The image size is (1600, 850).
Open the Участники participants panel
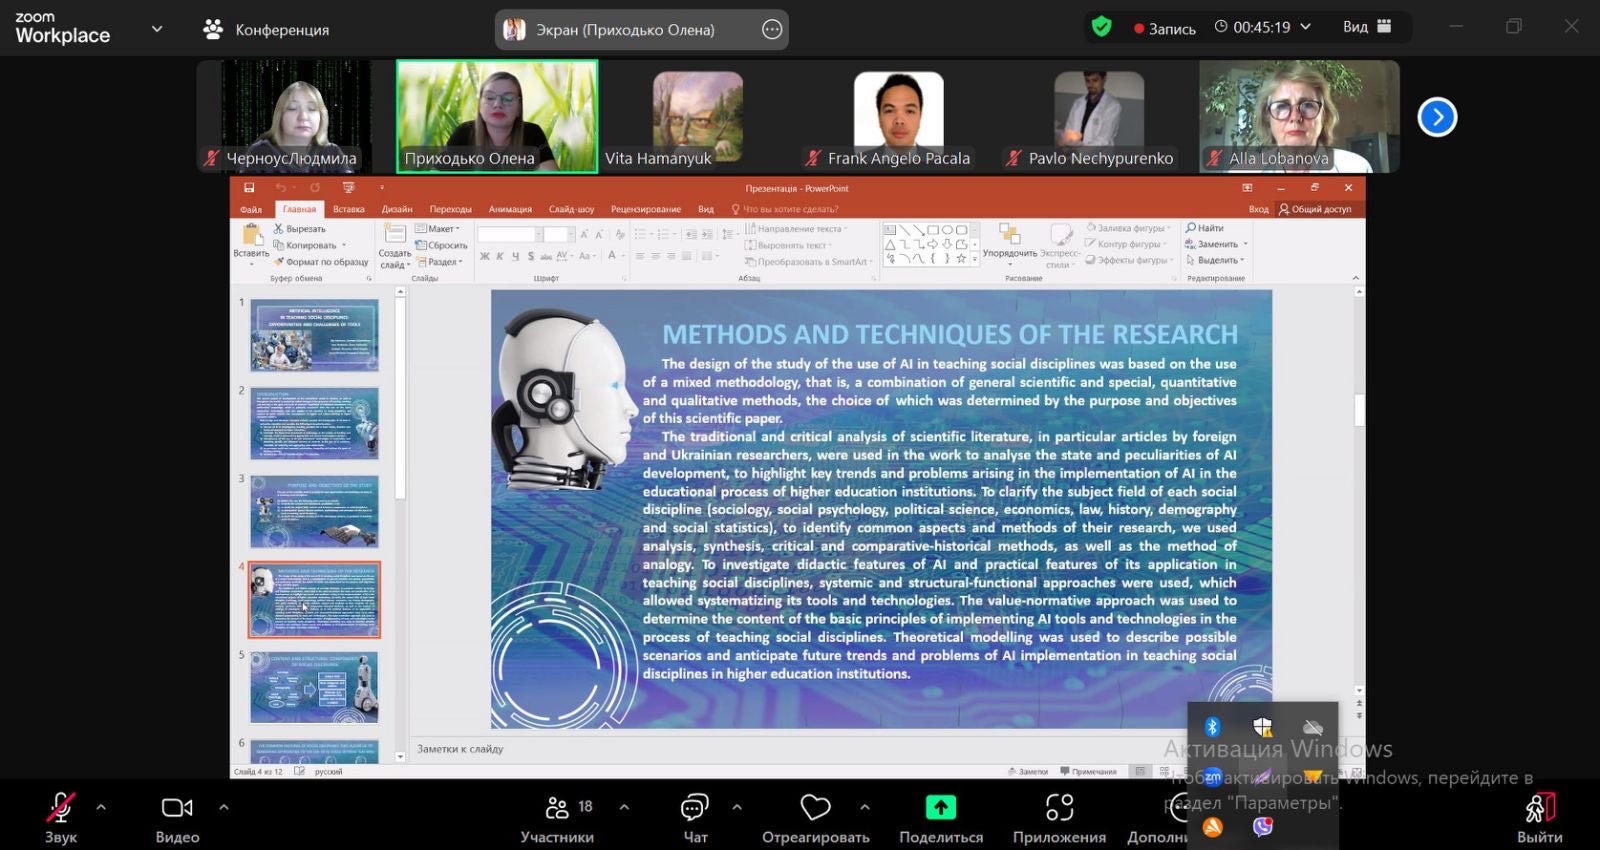(557, 816)
